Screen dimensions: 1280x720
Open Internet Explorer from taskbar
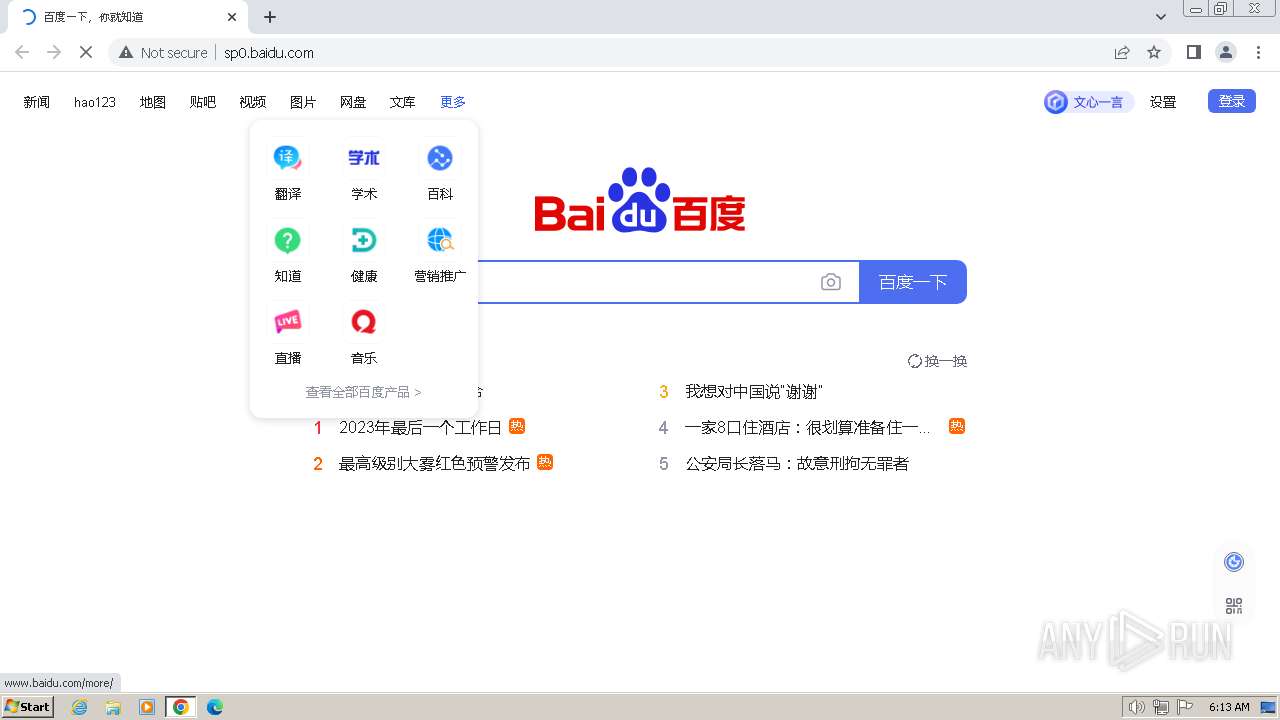pyautogui.click(x=80, y=707)
